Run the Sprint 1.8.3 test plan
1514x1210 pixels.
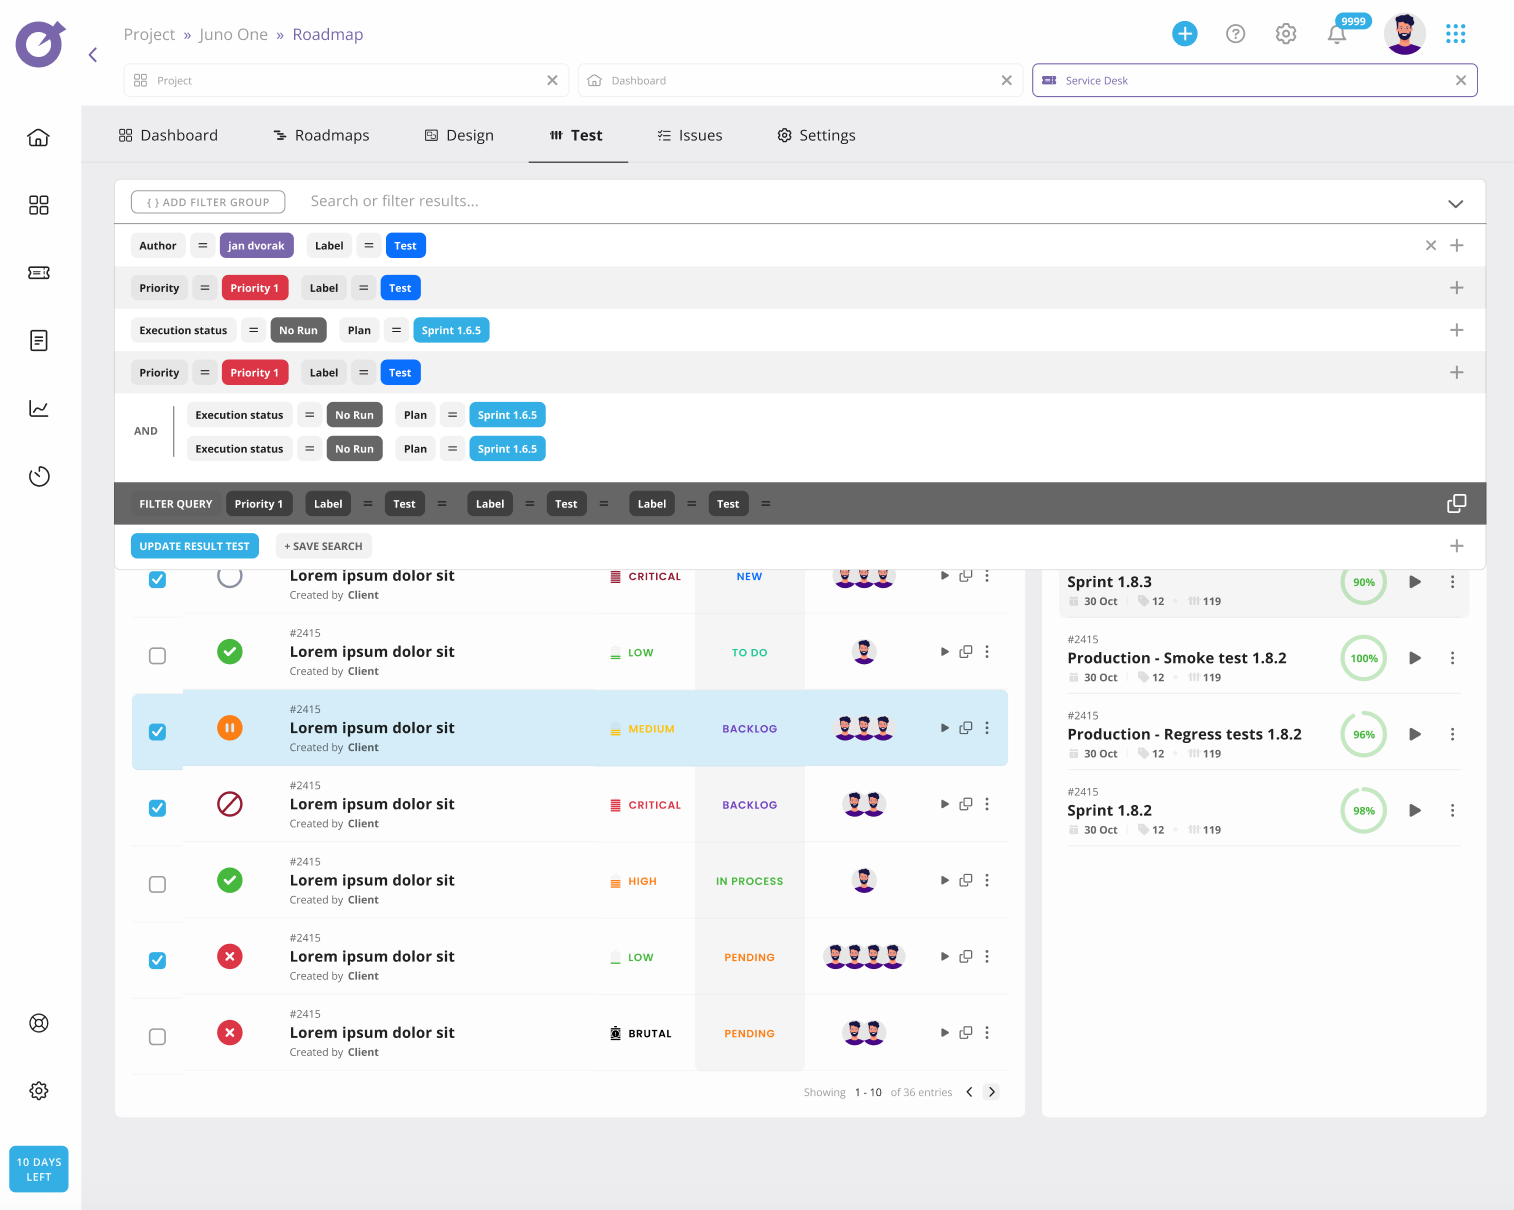click(x=1415, y=582)
